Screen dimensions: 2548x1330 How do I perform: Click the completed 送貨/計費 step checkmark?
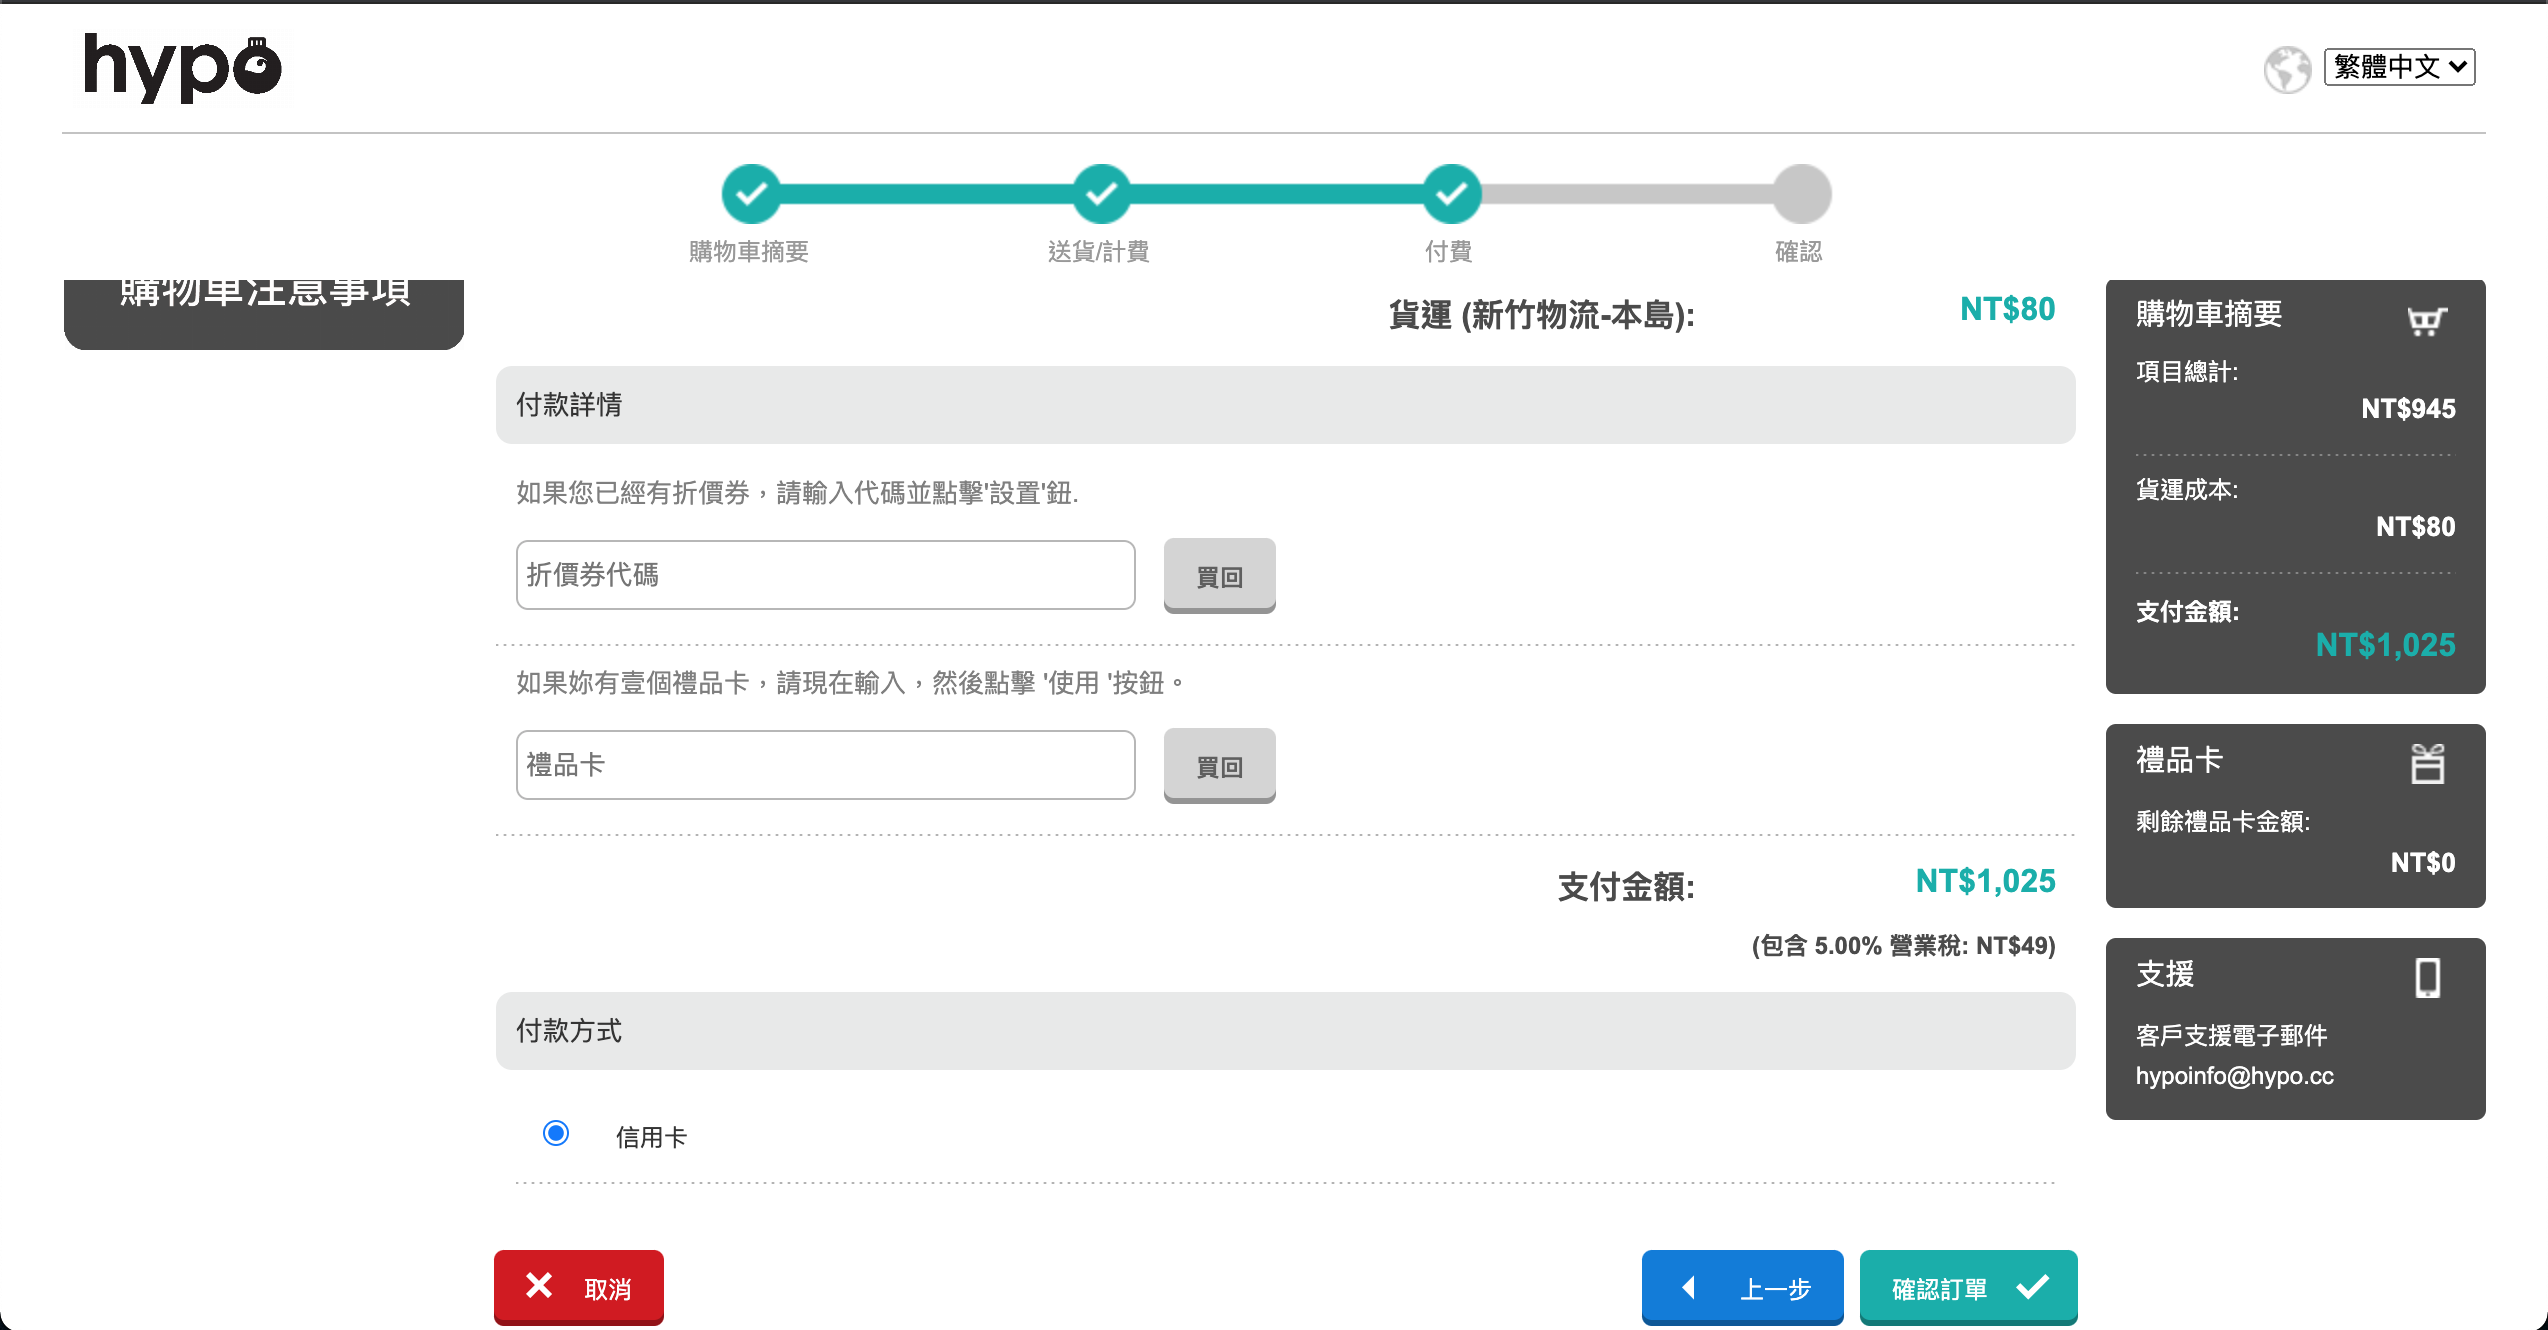click(1101, 194)
